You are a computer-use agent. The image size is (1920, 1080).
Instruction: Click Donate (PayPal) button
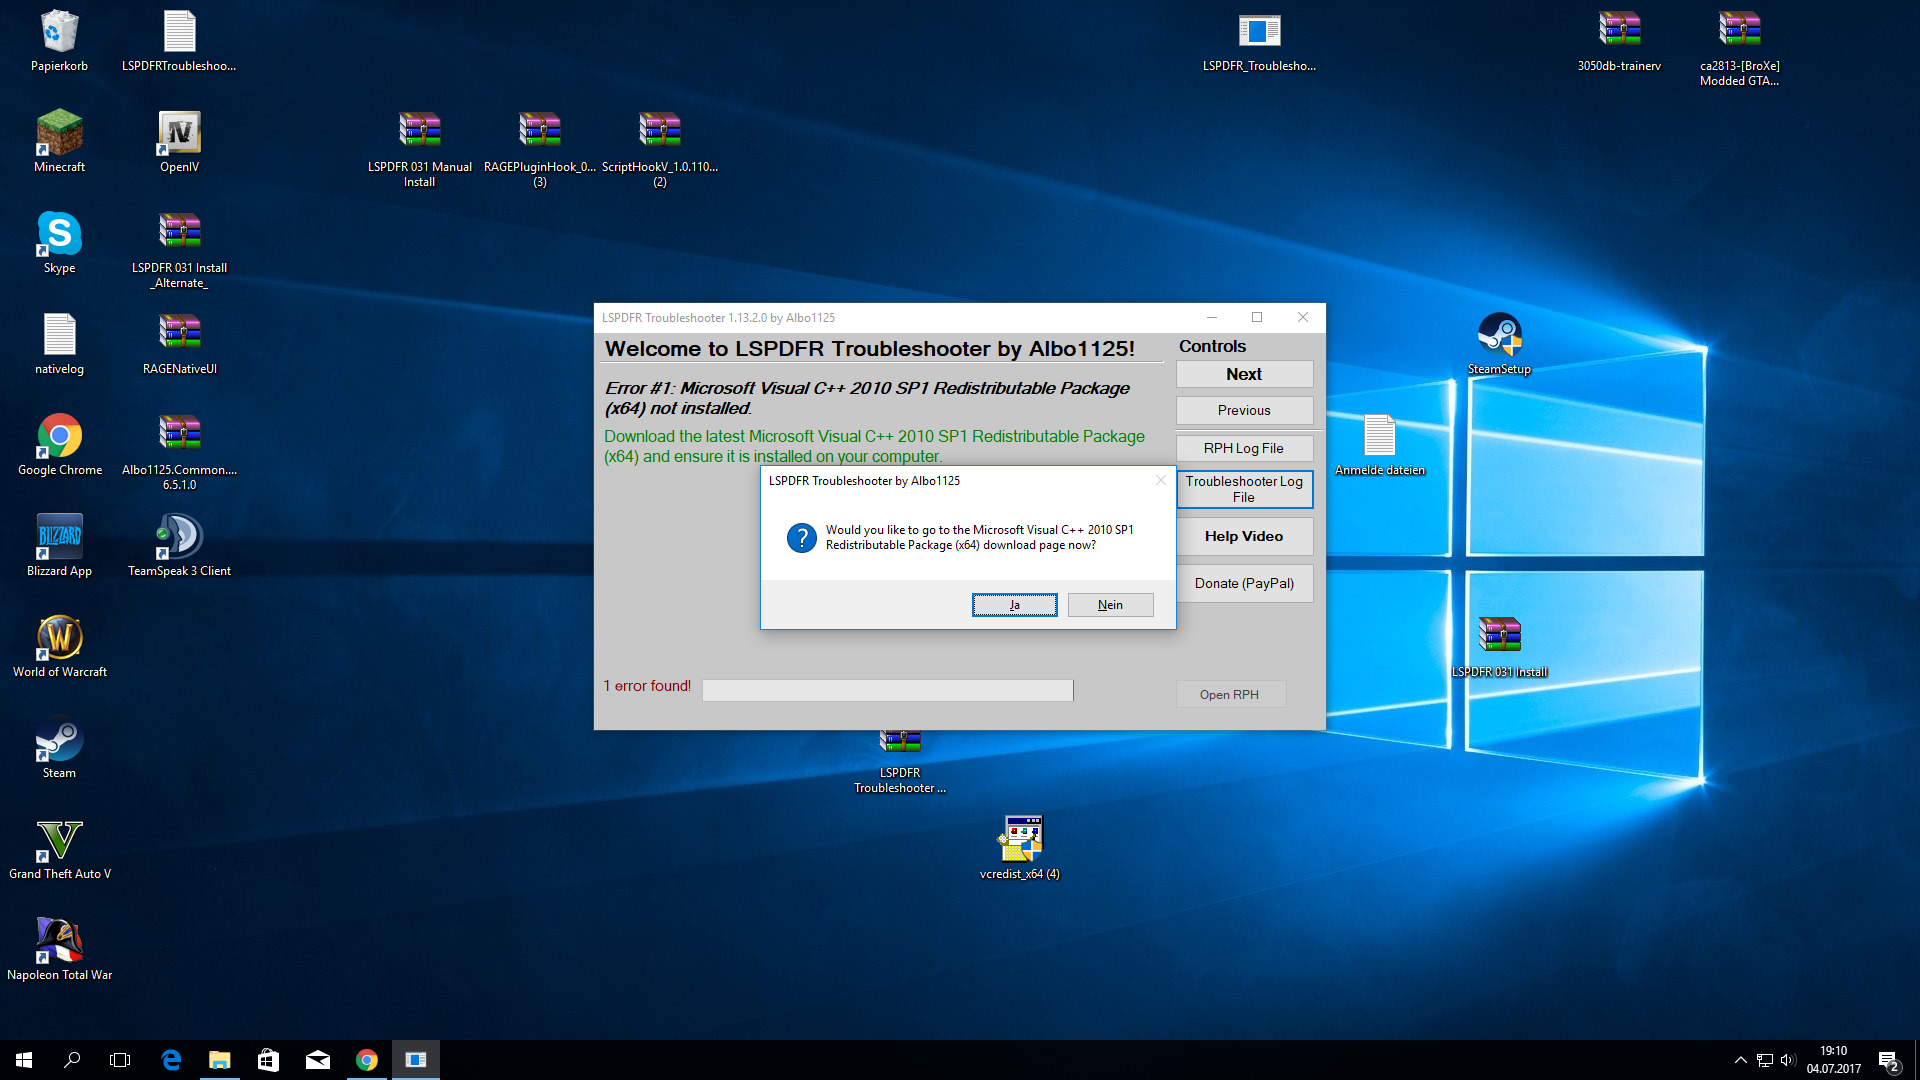click(x=1243, y=583)
